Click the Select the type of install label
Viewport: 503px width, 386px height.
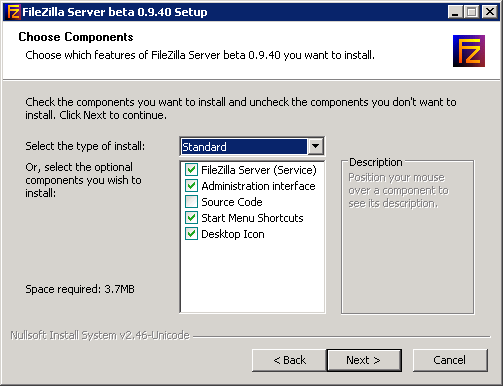tap(85, 146)
